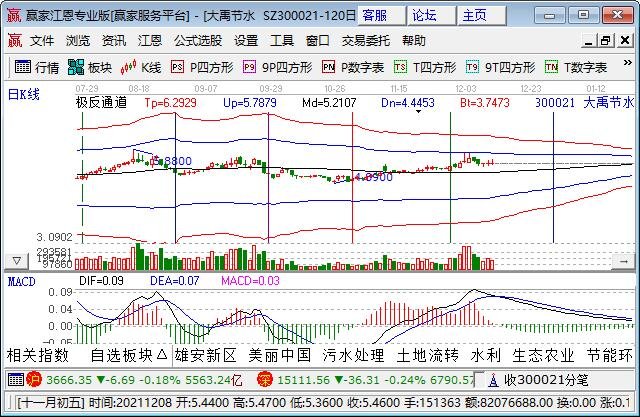Open the 美丽中国 sector tab
Image resolution: width=640 pixels, height=417 pixels.
tap(280, 355)
